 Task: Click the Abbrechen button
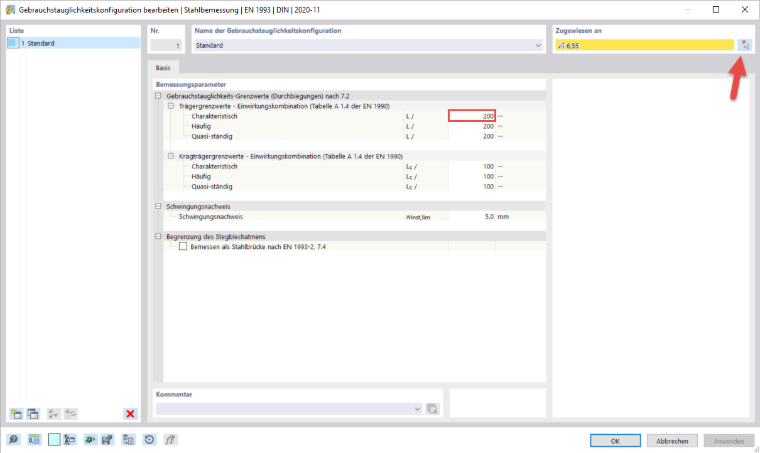pyautogui.click(x=672, y=441)
